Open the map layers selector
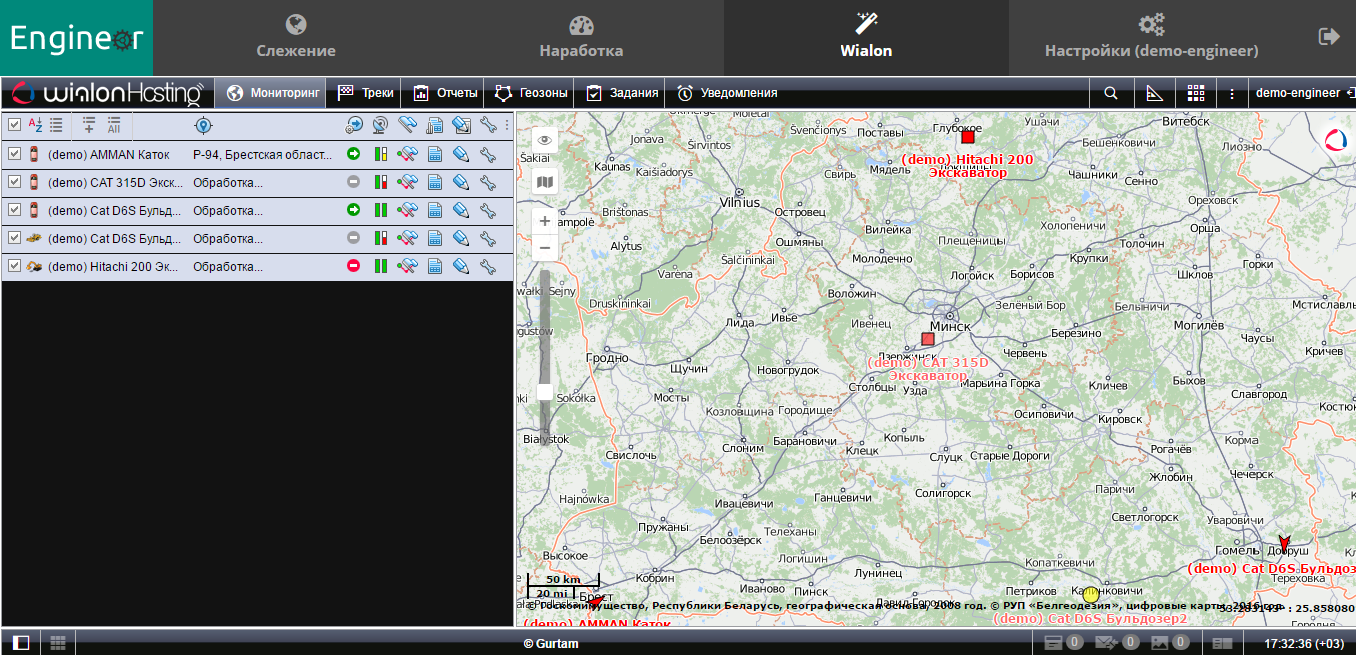 [545, 182]
